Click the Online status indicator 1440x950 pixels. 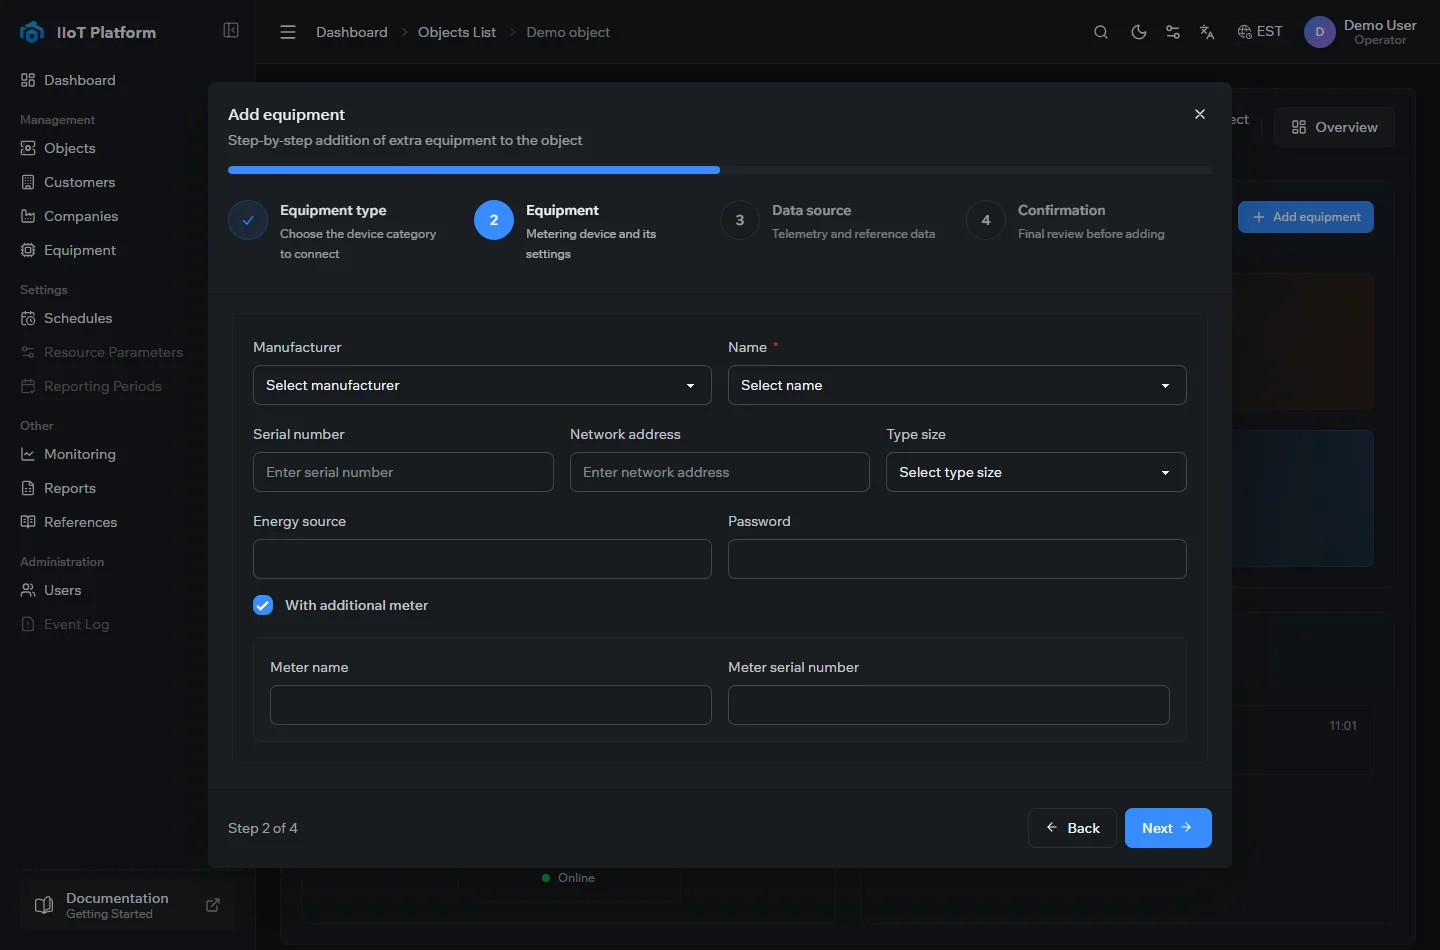(568, 878)
